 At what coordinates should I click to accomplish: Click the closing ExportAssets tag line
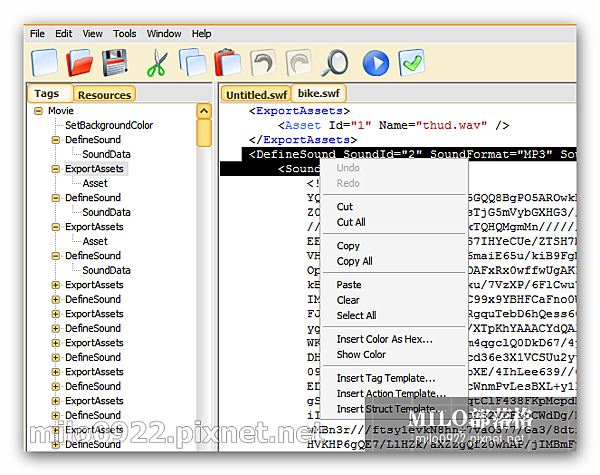click(303, 140)
